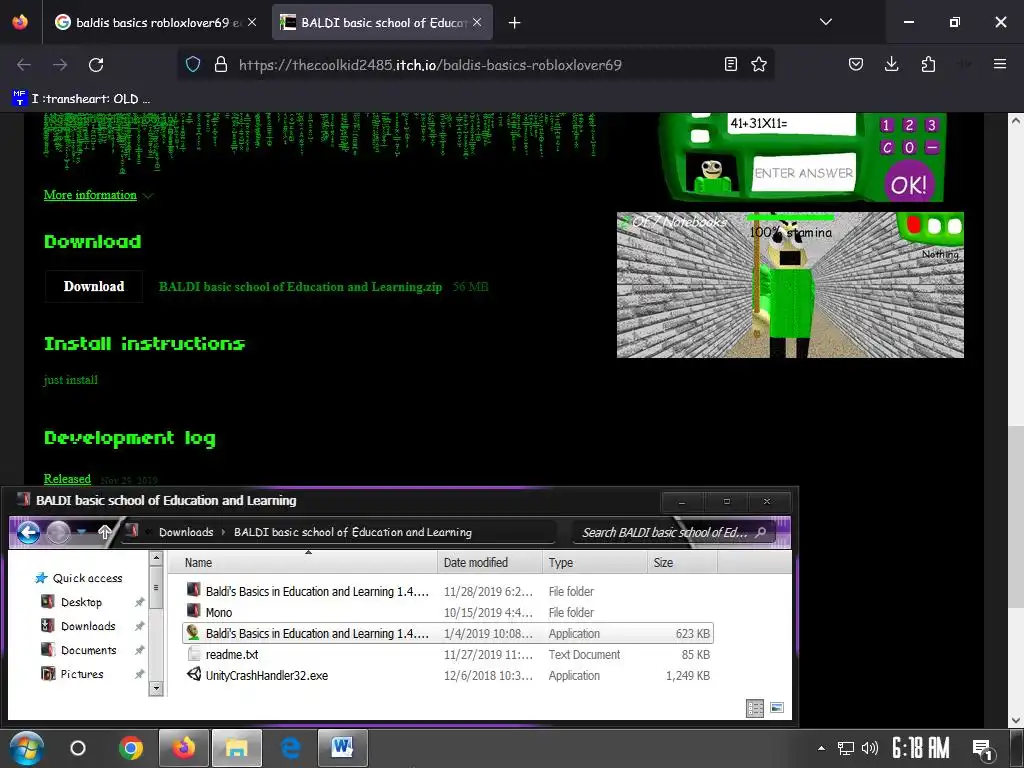Click the browser forward arrow
The image size is (1024, 768).
click(x=60, y=65)
